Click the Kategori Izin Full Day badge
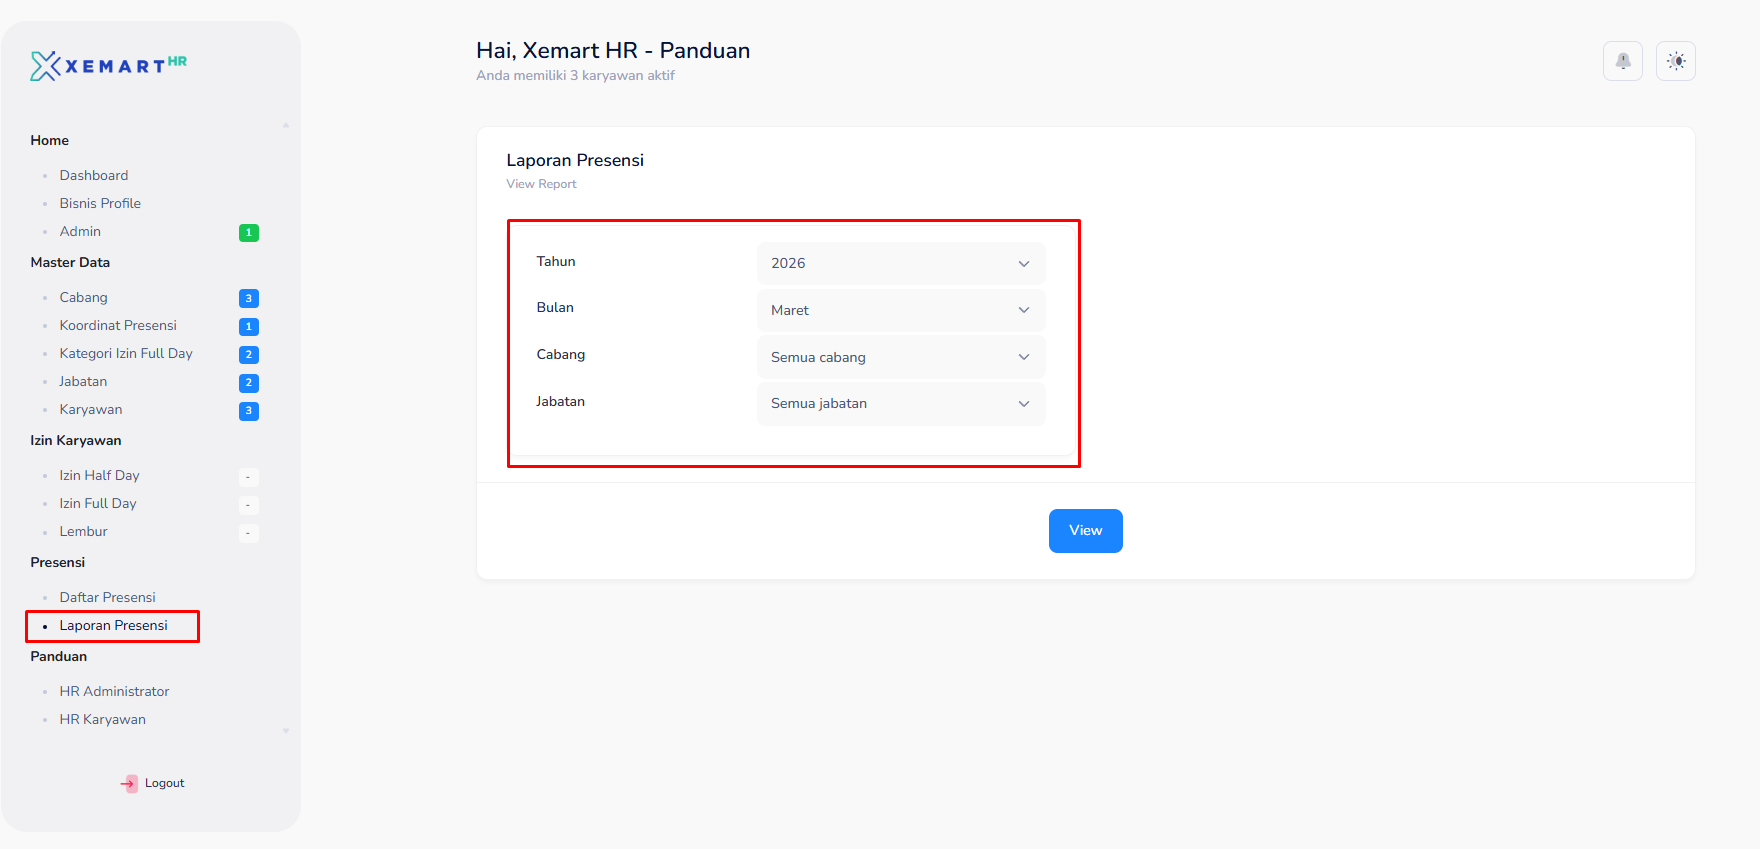1760x849 pixels. coord(249,355)
